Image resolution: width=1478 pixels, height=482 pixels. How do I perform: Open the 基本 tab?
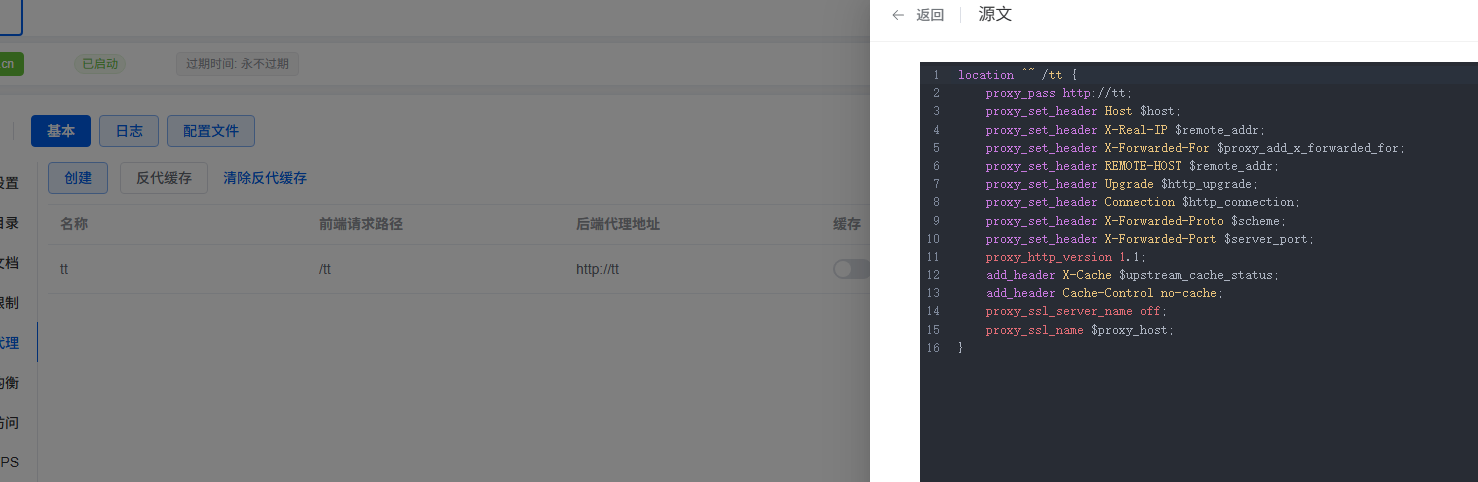pos(61,131)
